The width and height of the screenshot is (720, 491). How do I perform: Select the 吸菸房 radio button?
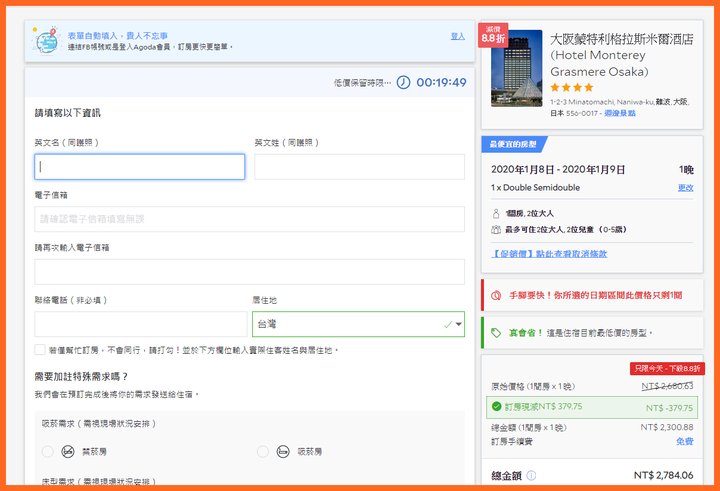[263, 452]
